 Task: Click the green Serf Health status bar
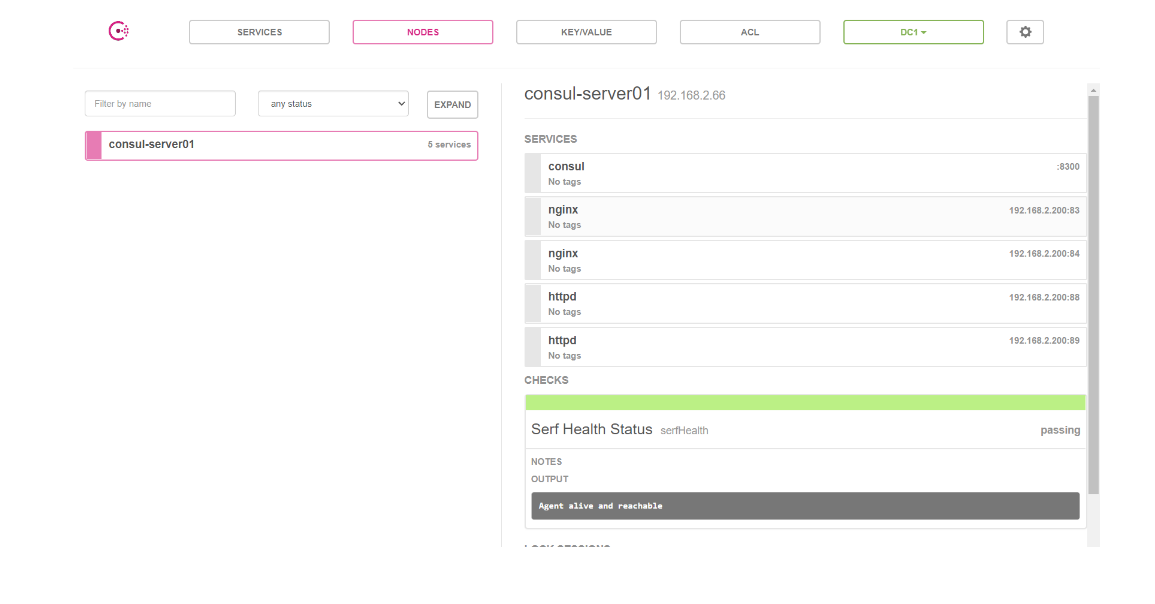click(805, 402)
